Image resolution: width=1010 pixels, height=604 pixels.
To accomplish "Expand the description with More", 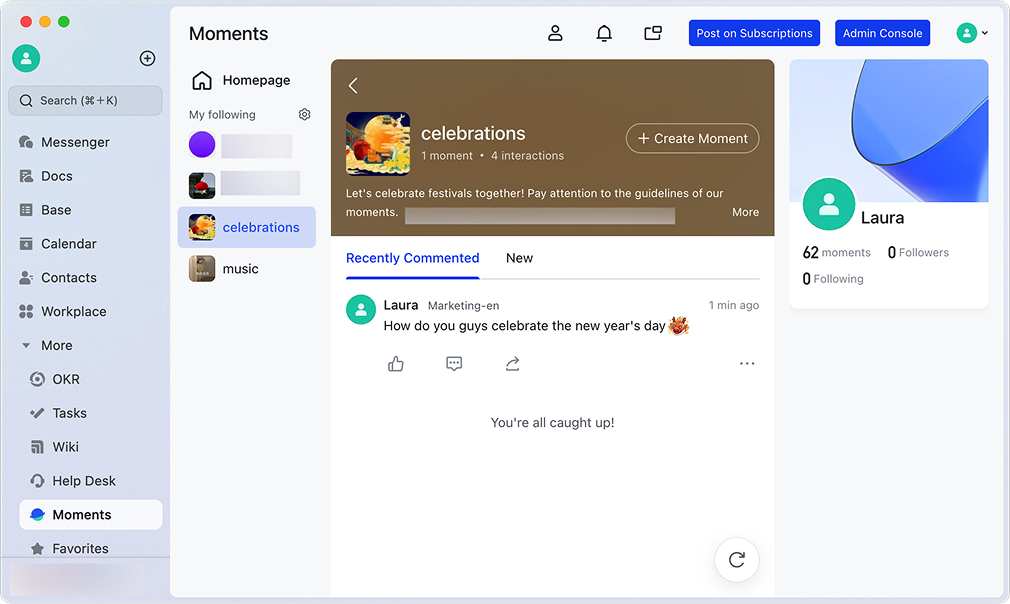I will [745, 212].
